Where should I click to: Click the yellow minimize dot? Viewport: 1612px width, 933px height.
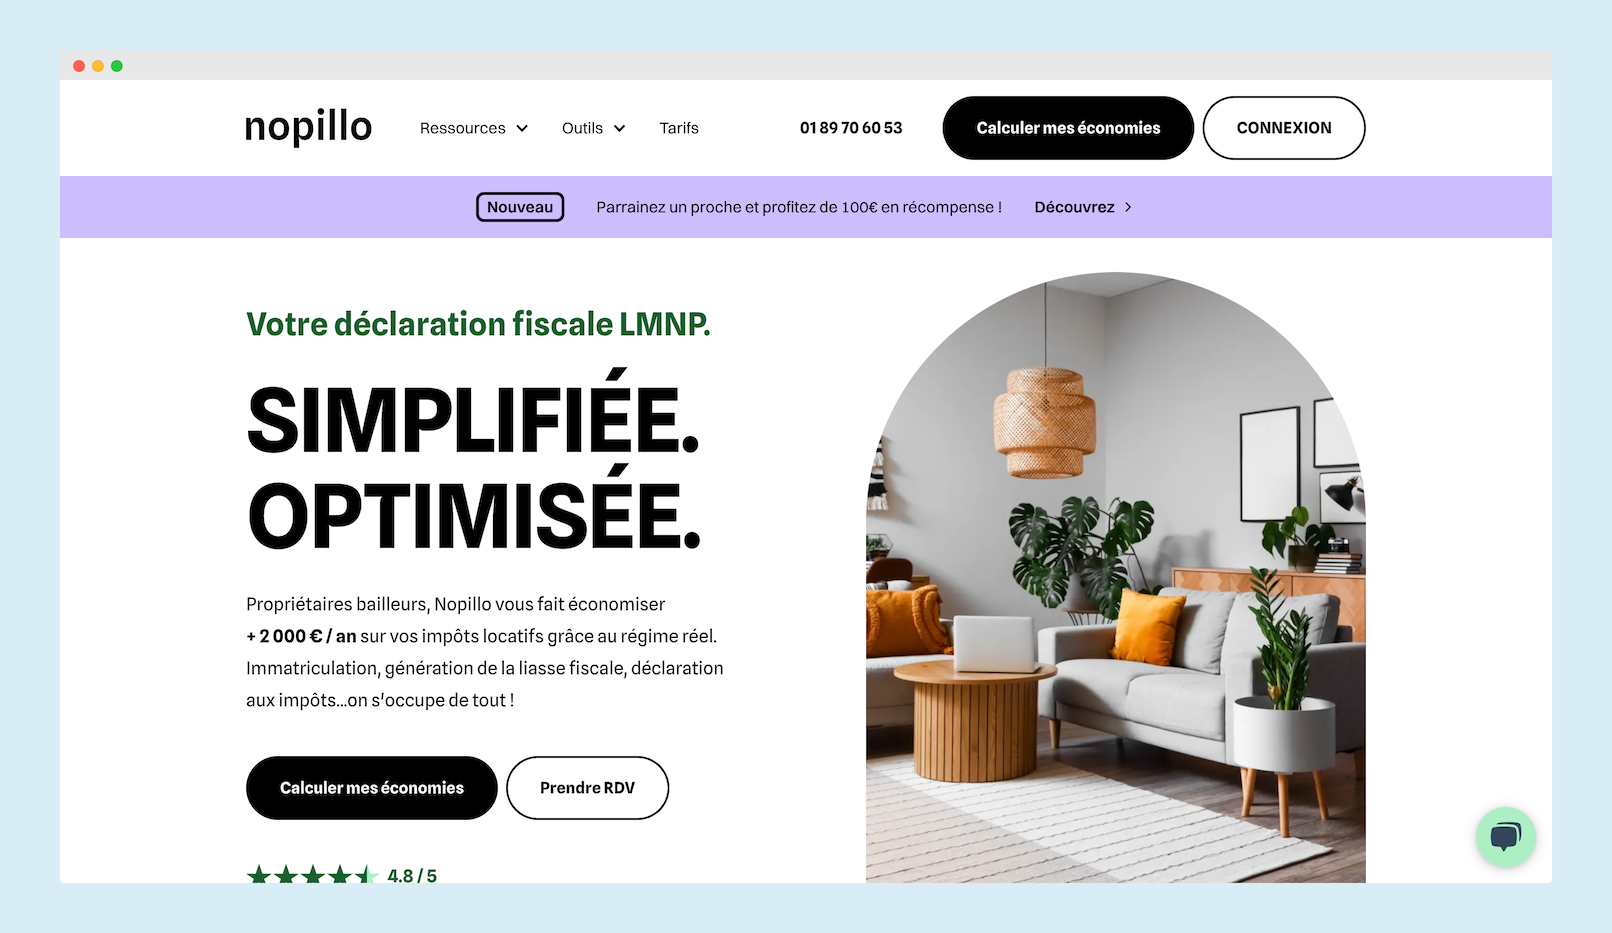tap(98, 66)
